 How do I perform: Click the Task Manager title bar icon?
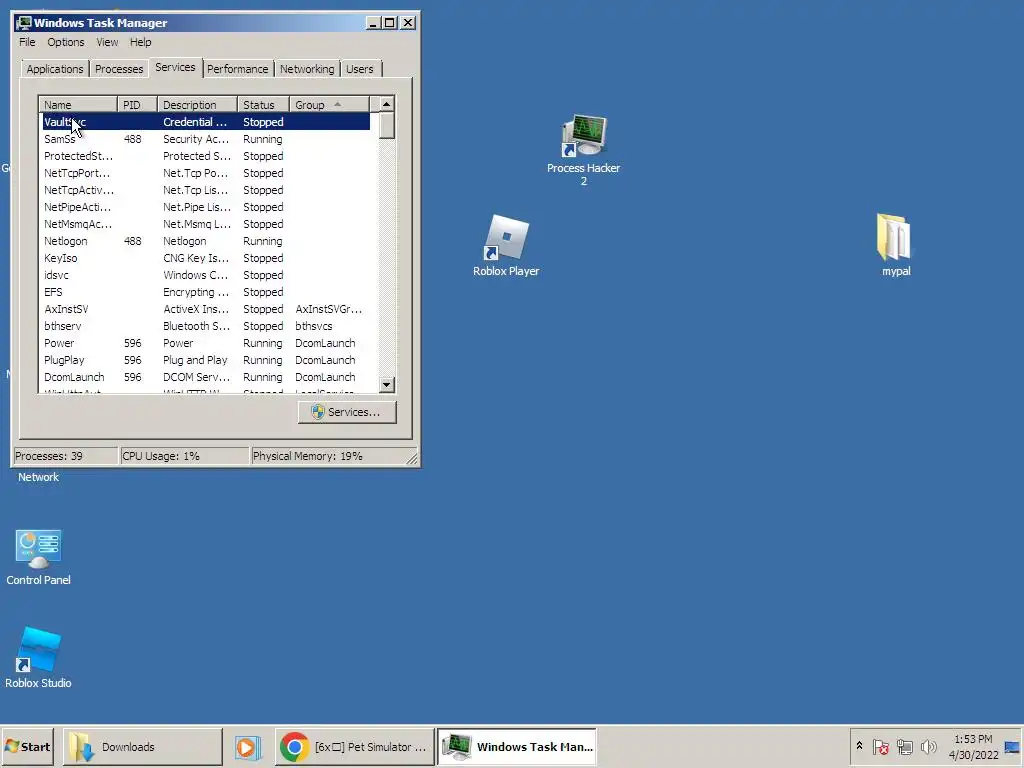click(24, 23)
